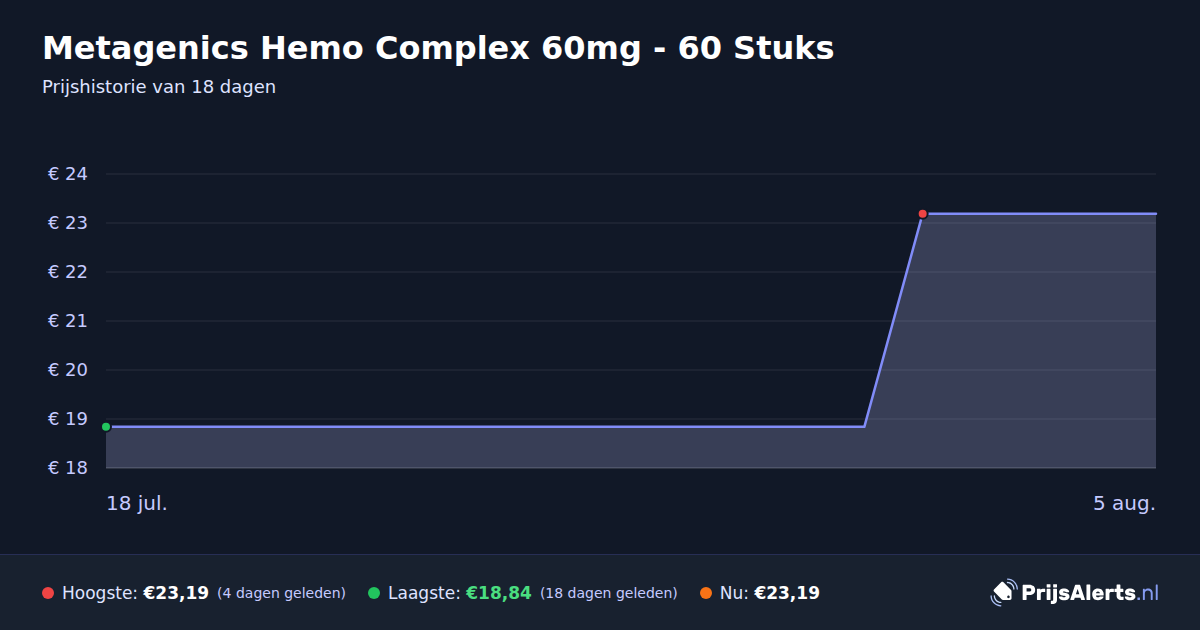Click the Hoogste €23,19 price value

point(176,593)
